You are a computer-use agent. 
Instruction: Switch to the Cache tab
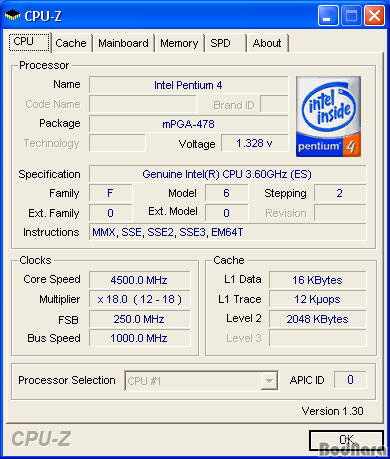pyautogui.click(x=71, y=43)
